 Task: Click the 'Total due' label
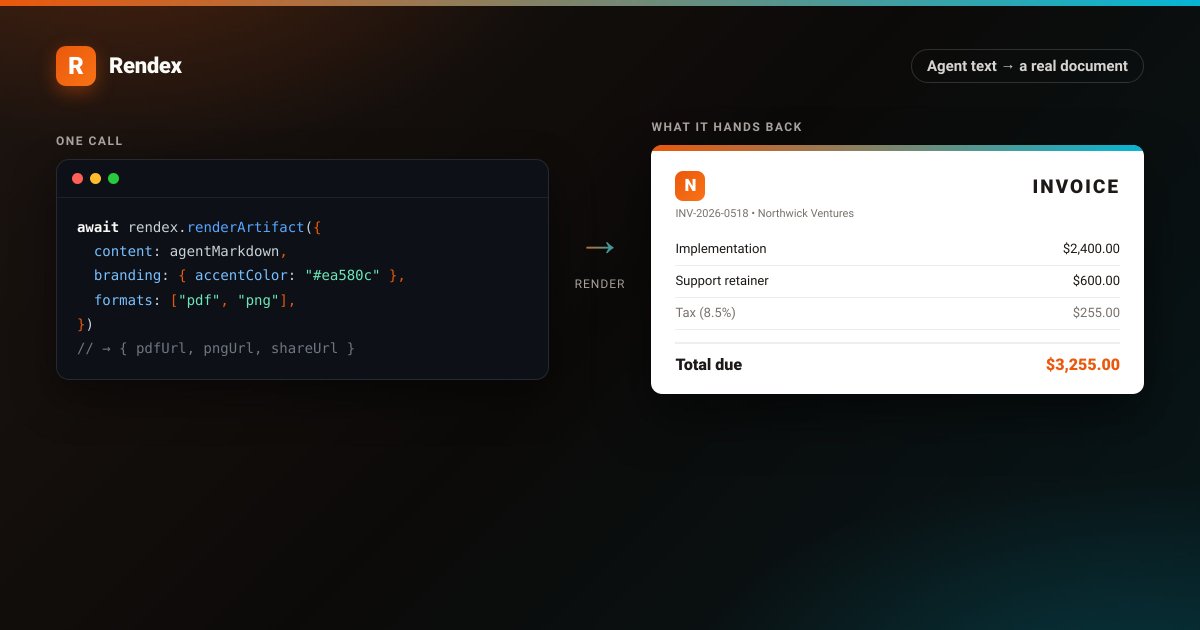[x=709, y=365]
